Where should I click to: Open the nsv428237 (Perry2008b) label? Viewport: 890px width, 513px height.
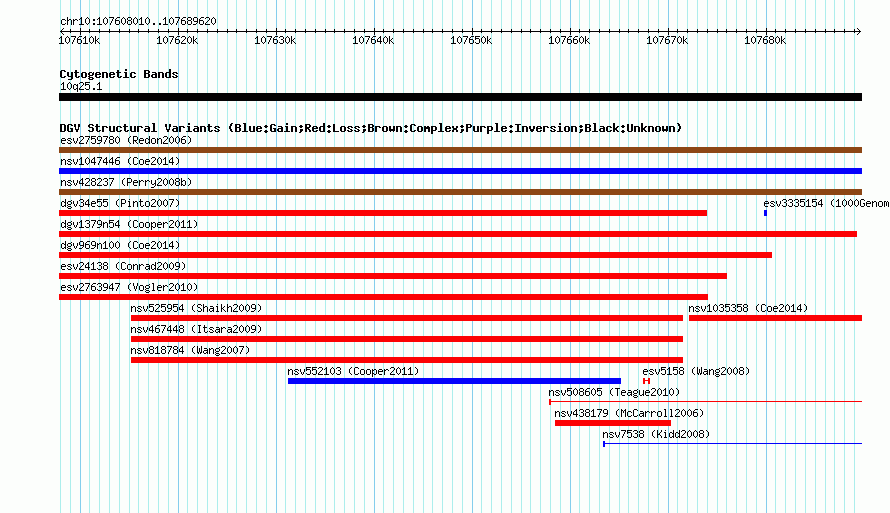pos(126,182)
